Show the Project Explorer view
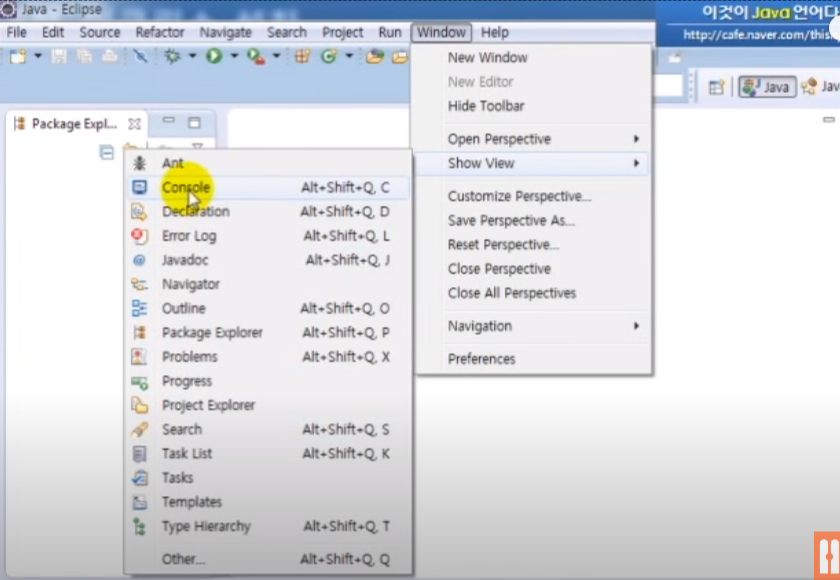 click(268, 405)
